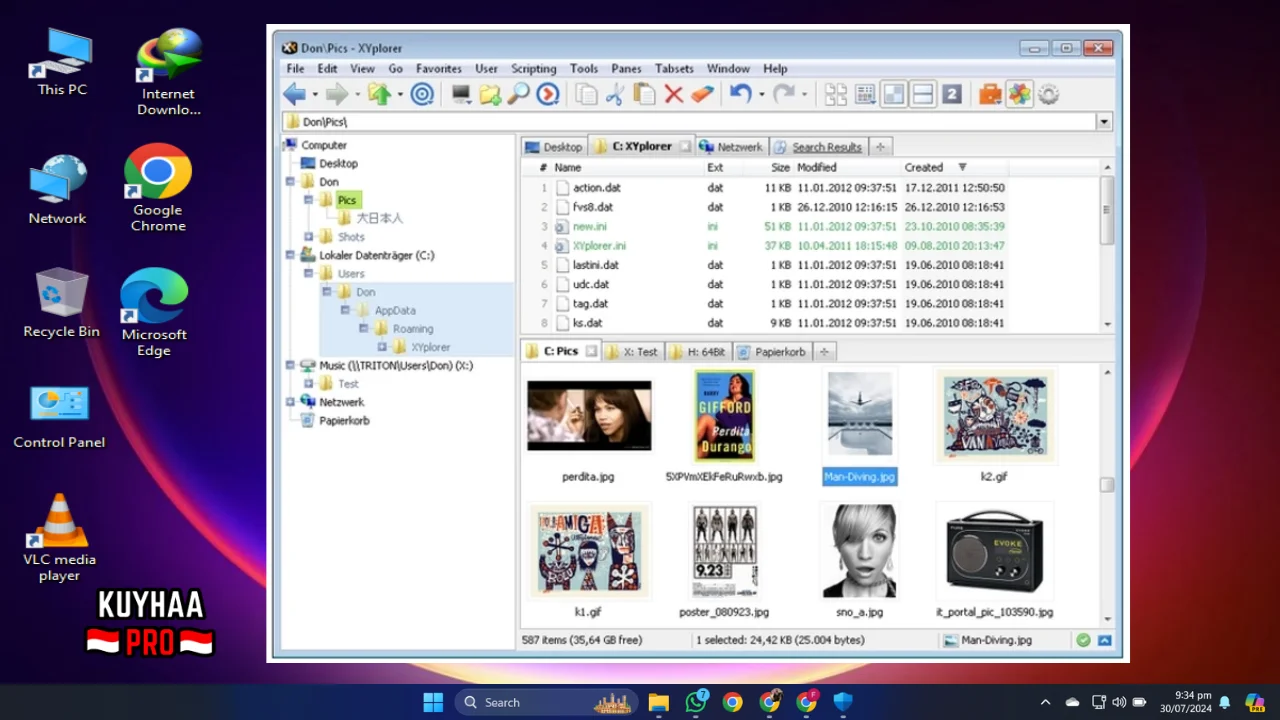Click upper file list scrollbar thumb
Viewport: 1280px width, 720px height.
1106,210
